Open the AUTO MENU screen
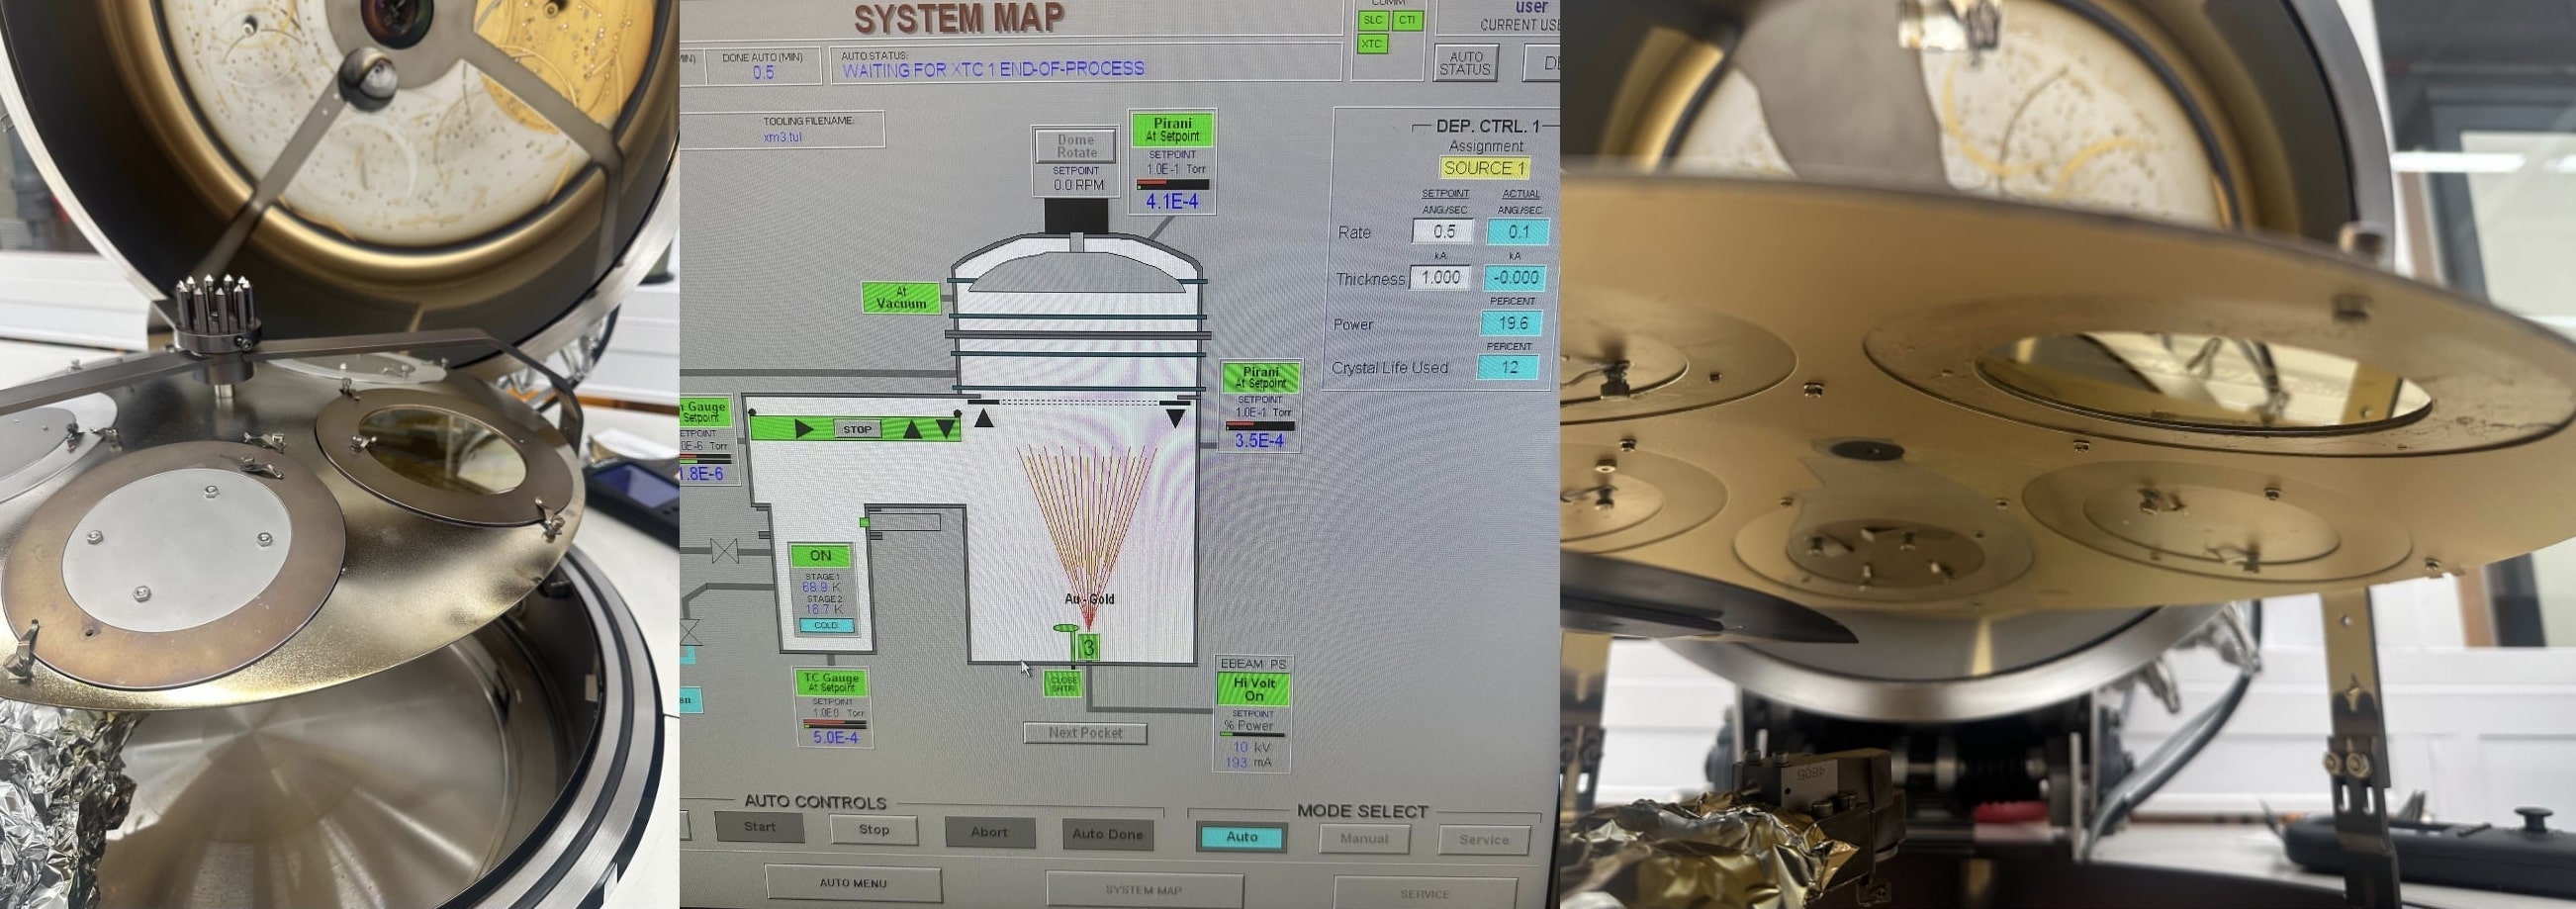Viewport: 2576px width, 909px height. point(853,883)
